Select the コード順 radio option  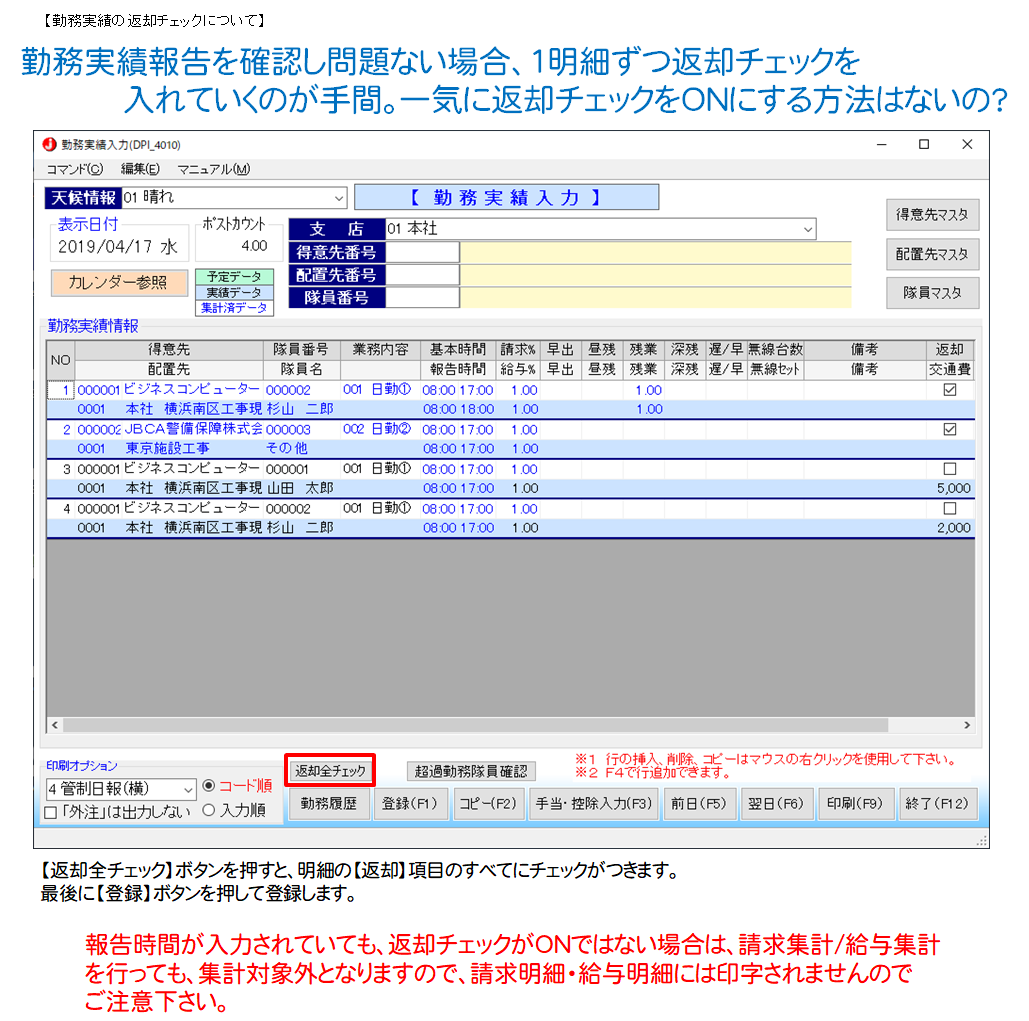[209, 786]
